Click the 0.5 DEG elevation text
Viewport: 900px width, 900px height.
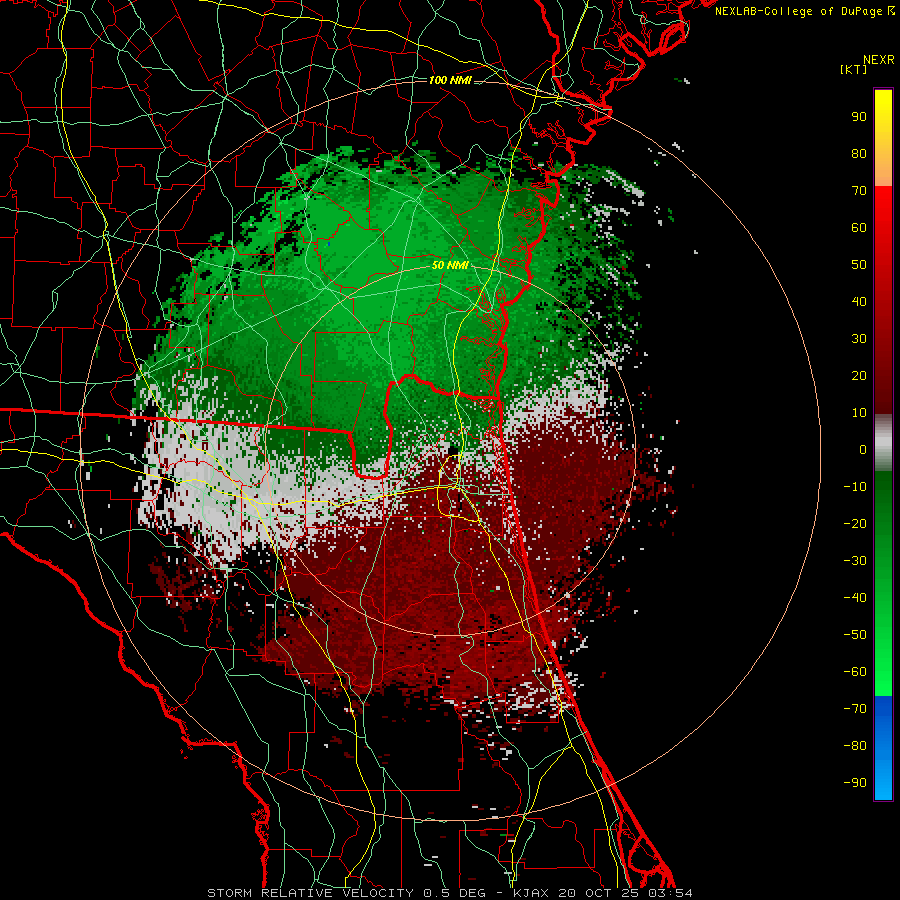click(x=455, y=893)
